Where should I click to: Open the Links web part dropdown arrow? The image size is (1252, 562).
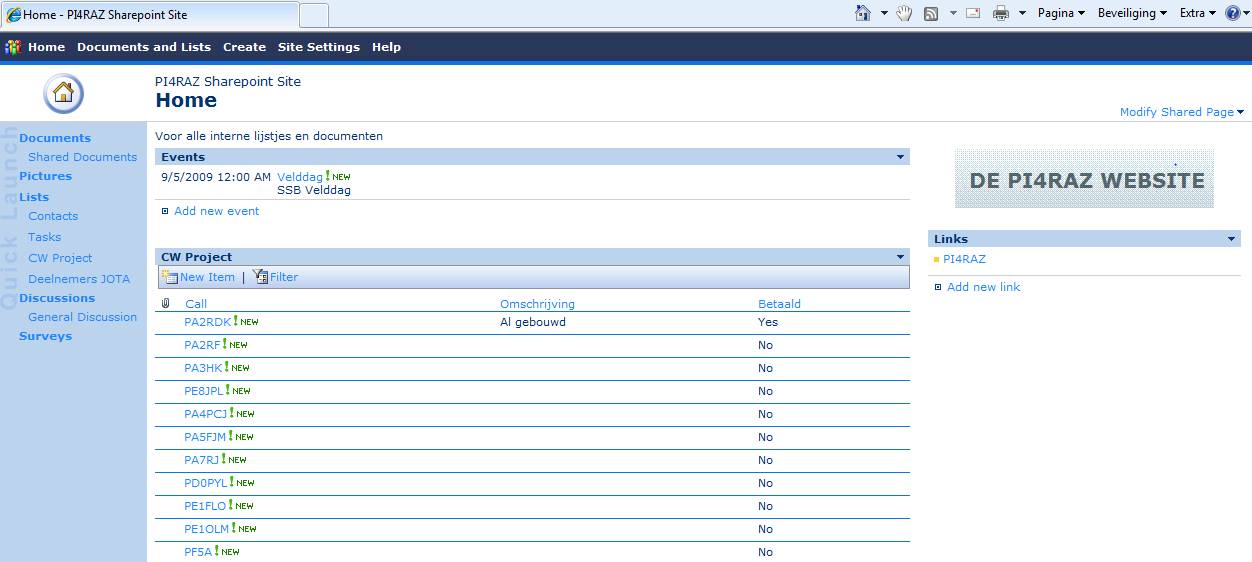click(x=1231, y=239)
